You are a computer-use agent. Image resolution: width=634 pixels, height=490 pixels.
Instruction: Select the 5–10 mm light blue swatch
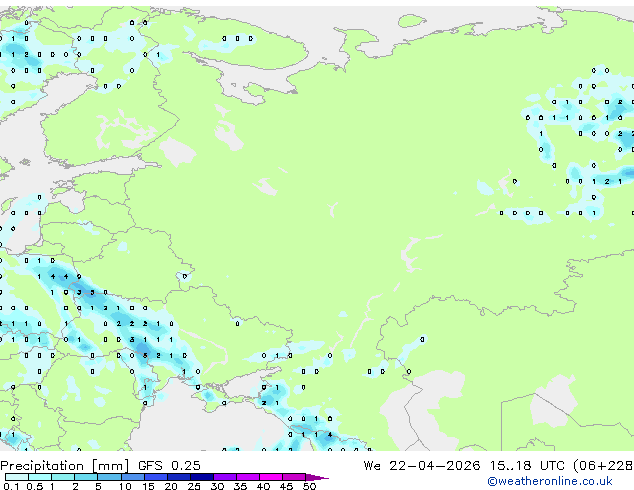tap(109, 477)
